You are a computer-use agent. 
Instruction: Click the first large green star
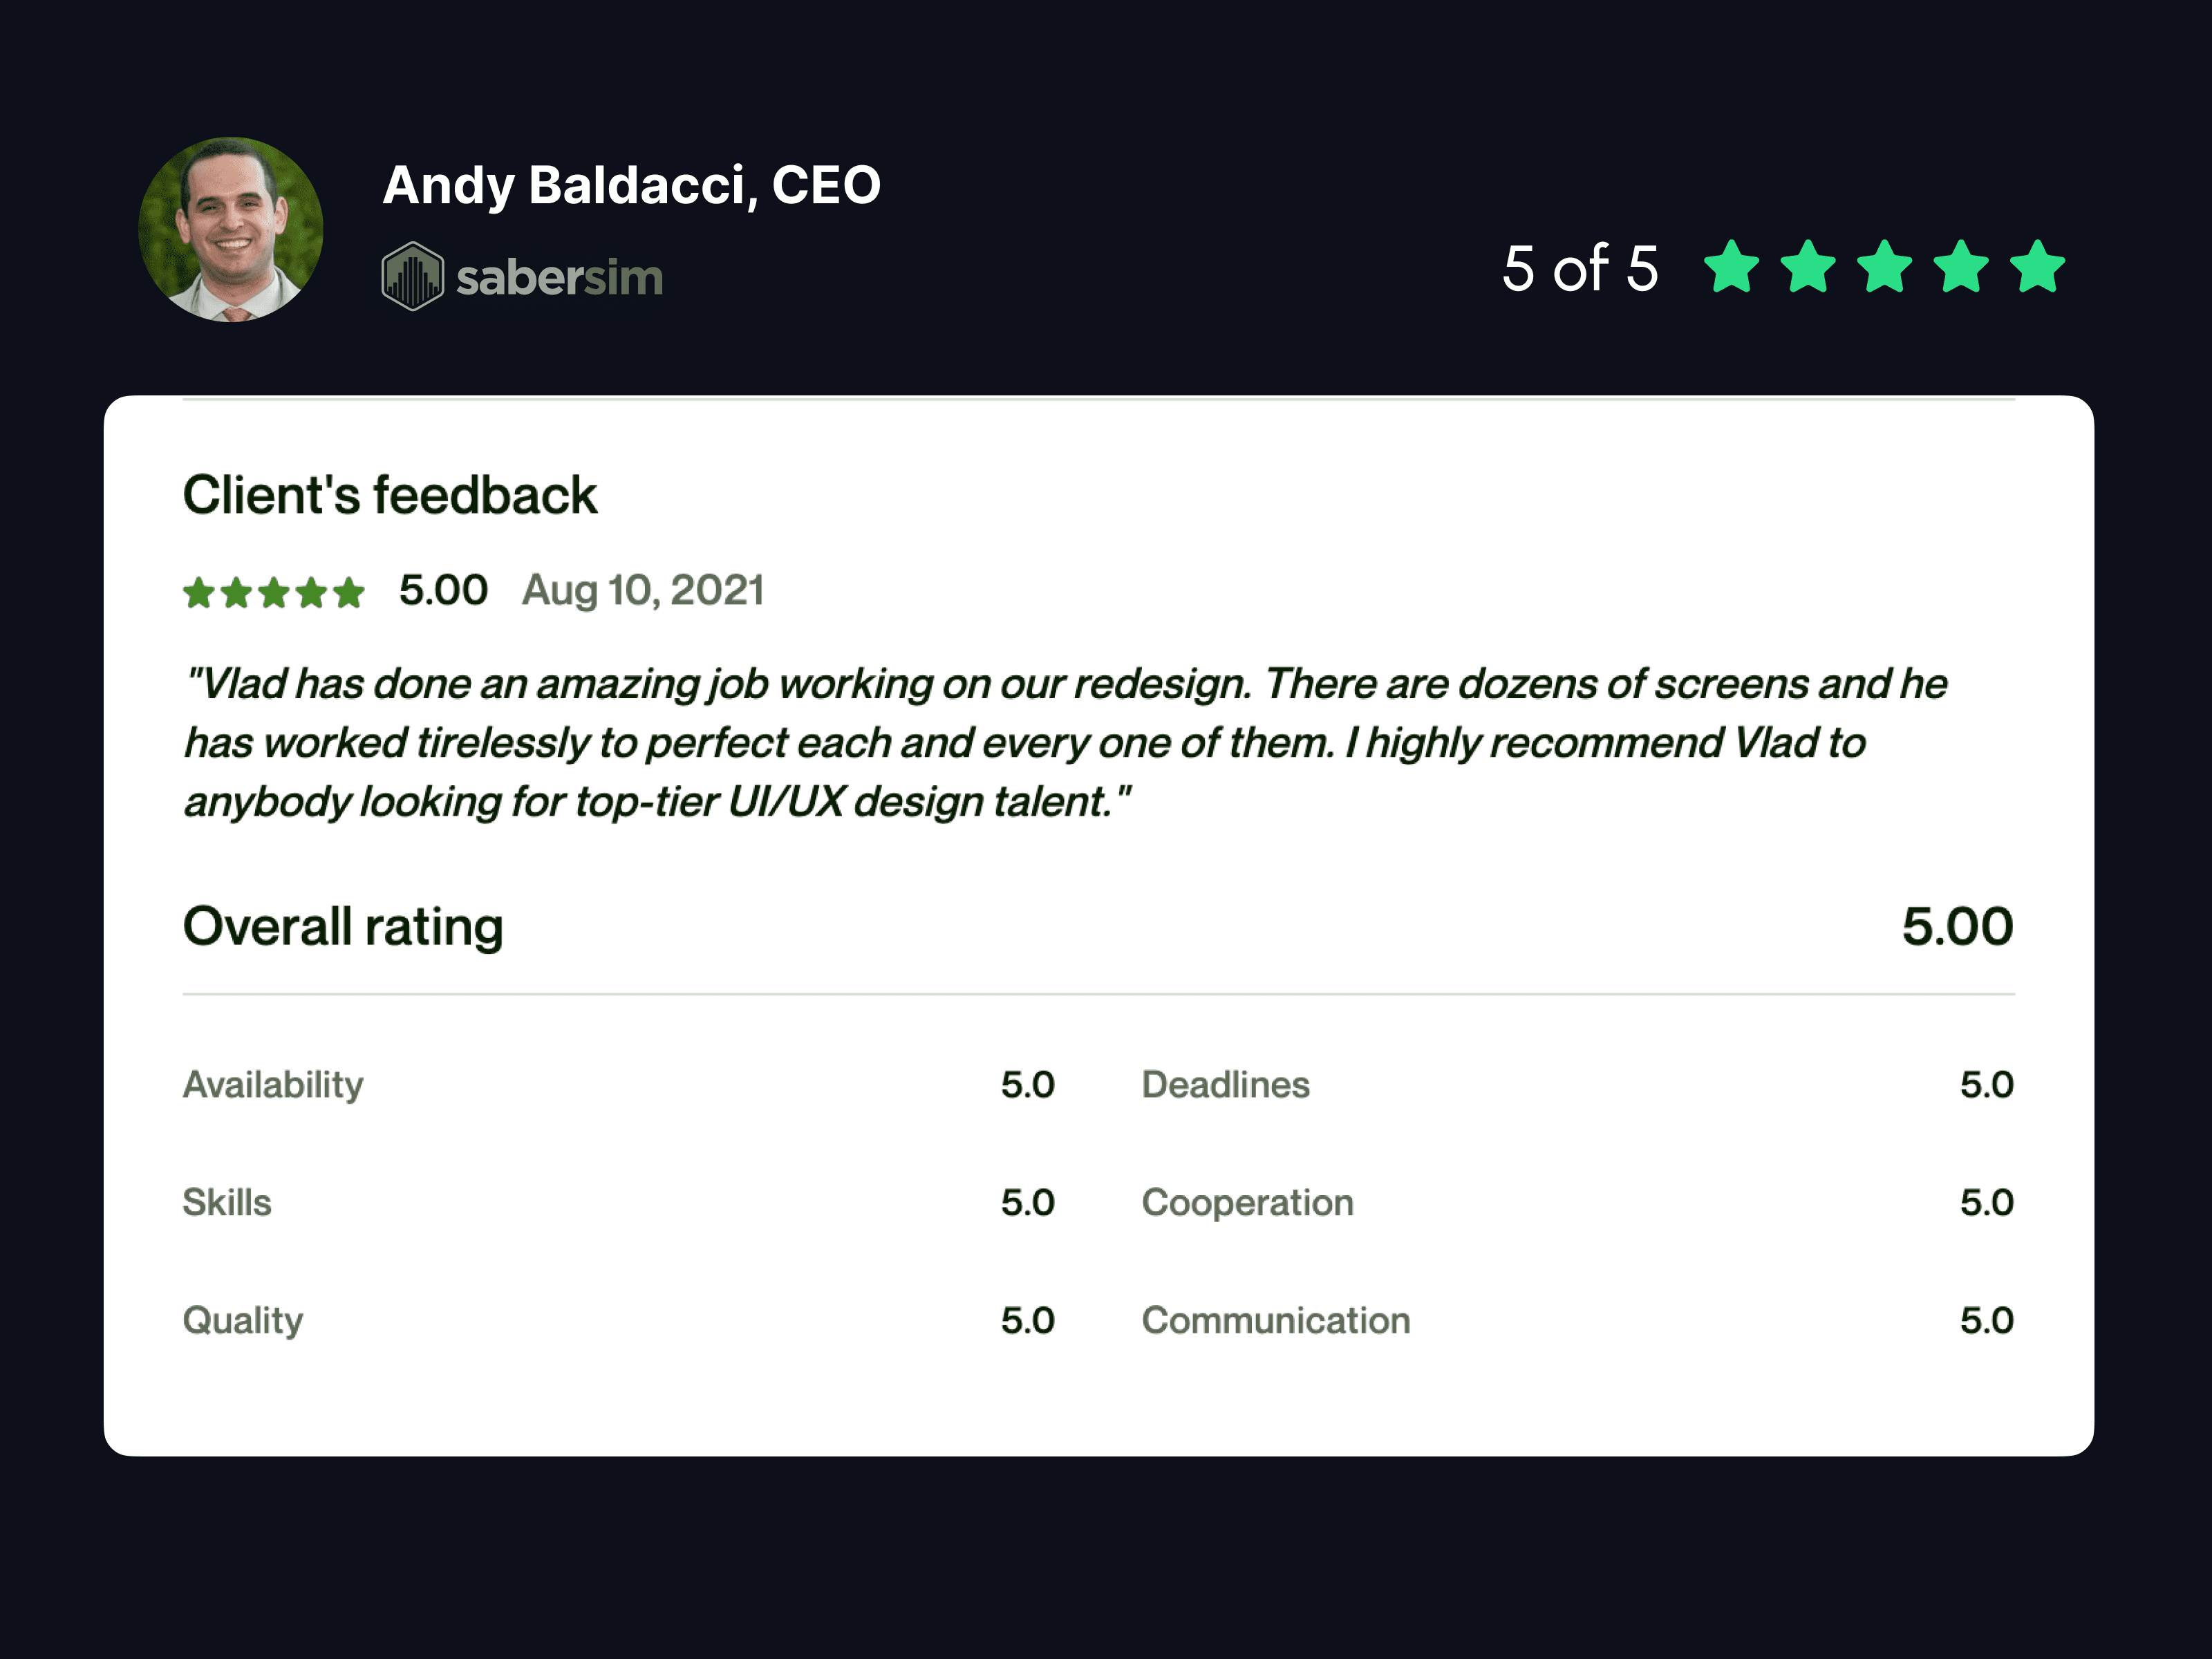1731,267
